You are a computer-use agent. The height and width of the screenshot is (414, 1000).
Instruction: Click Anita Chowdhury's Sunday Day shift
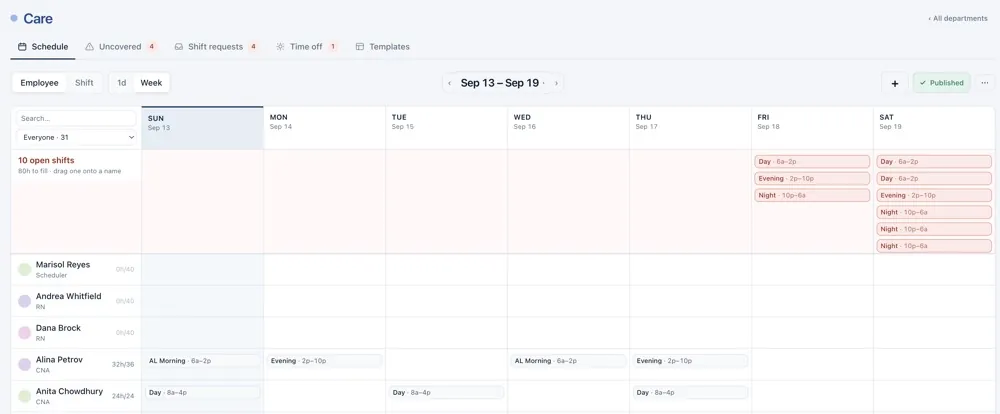(203, 393)
